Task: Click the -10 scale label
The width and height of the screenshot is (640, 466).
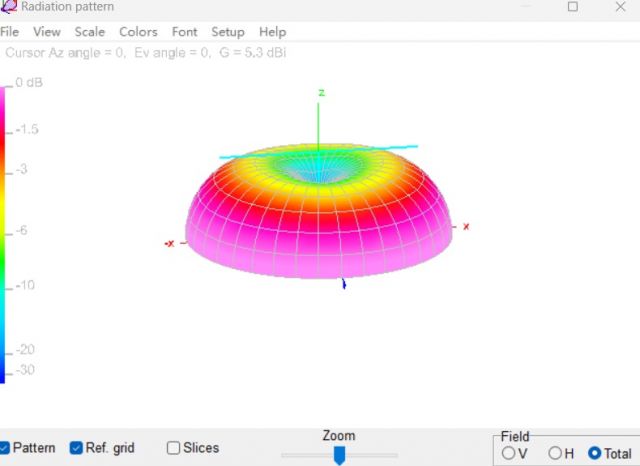Action: pyautogui.click(x=25, y=285)
